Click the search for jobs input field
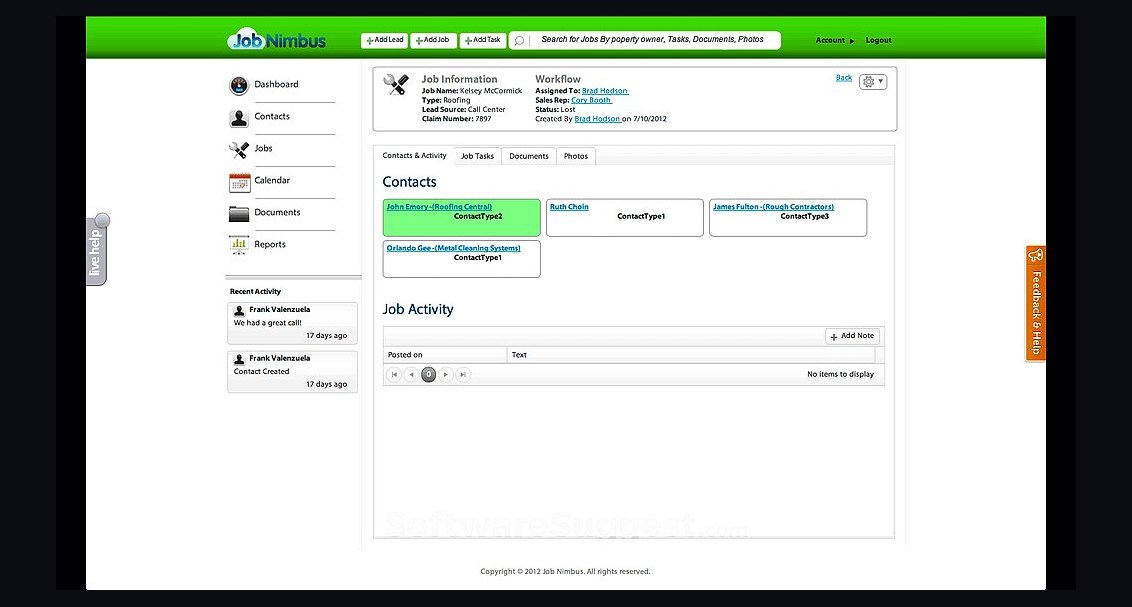This screenshot has height=607, width=1132. click(x=653, y=40)
